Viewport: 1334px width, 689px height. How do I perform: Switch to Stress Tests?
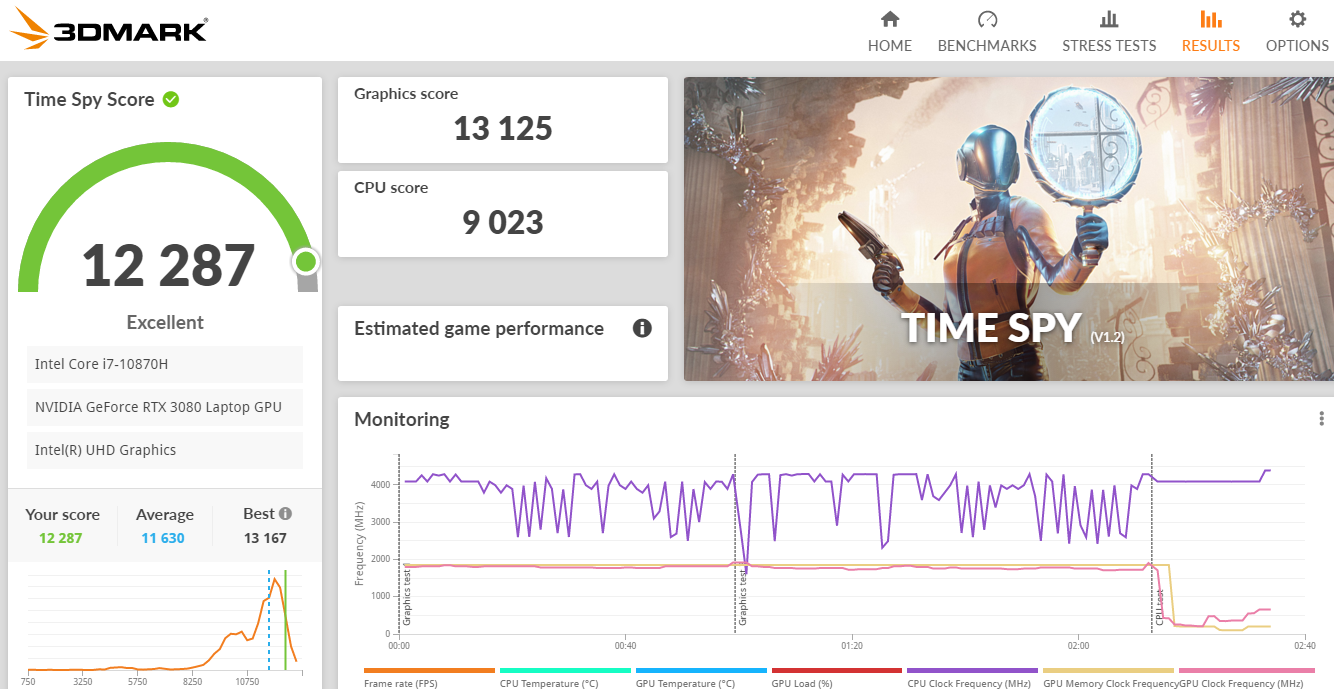1109,31
